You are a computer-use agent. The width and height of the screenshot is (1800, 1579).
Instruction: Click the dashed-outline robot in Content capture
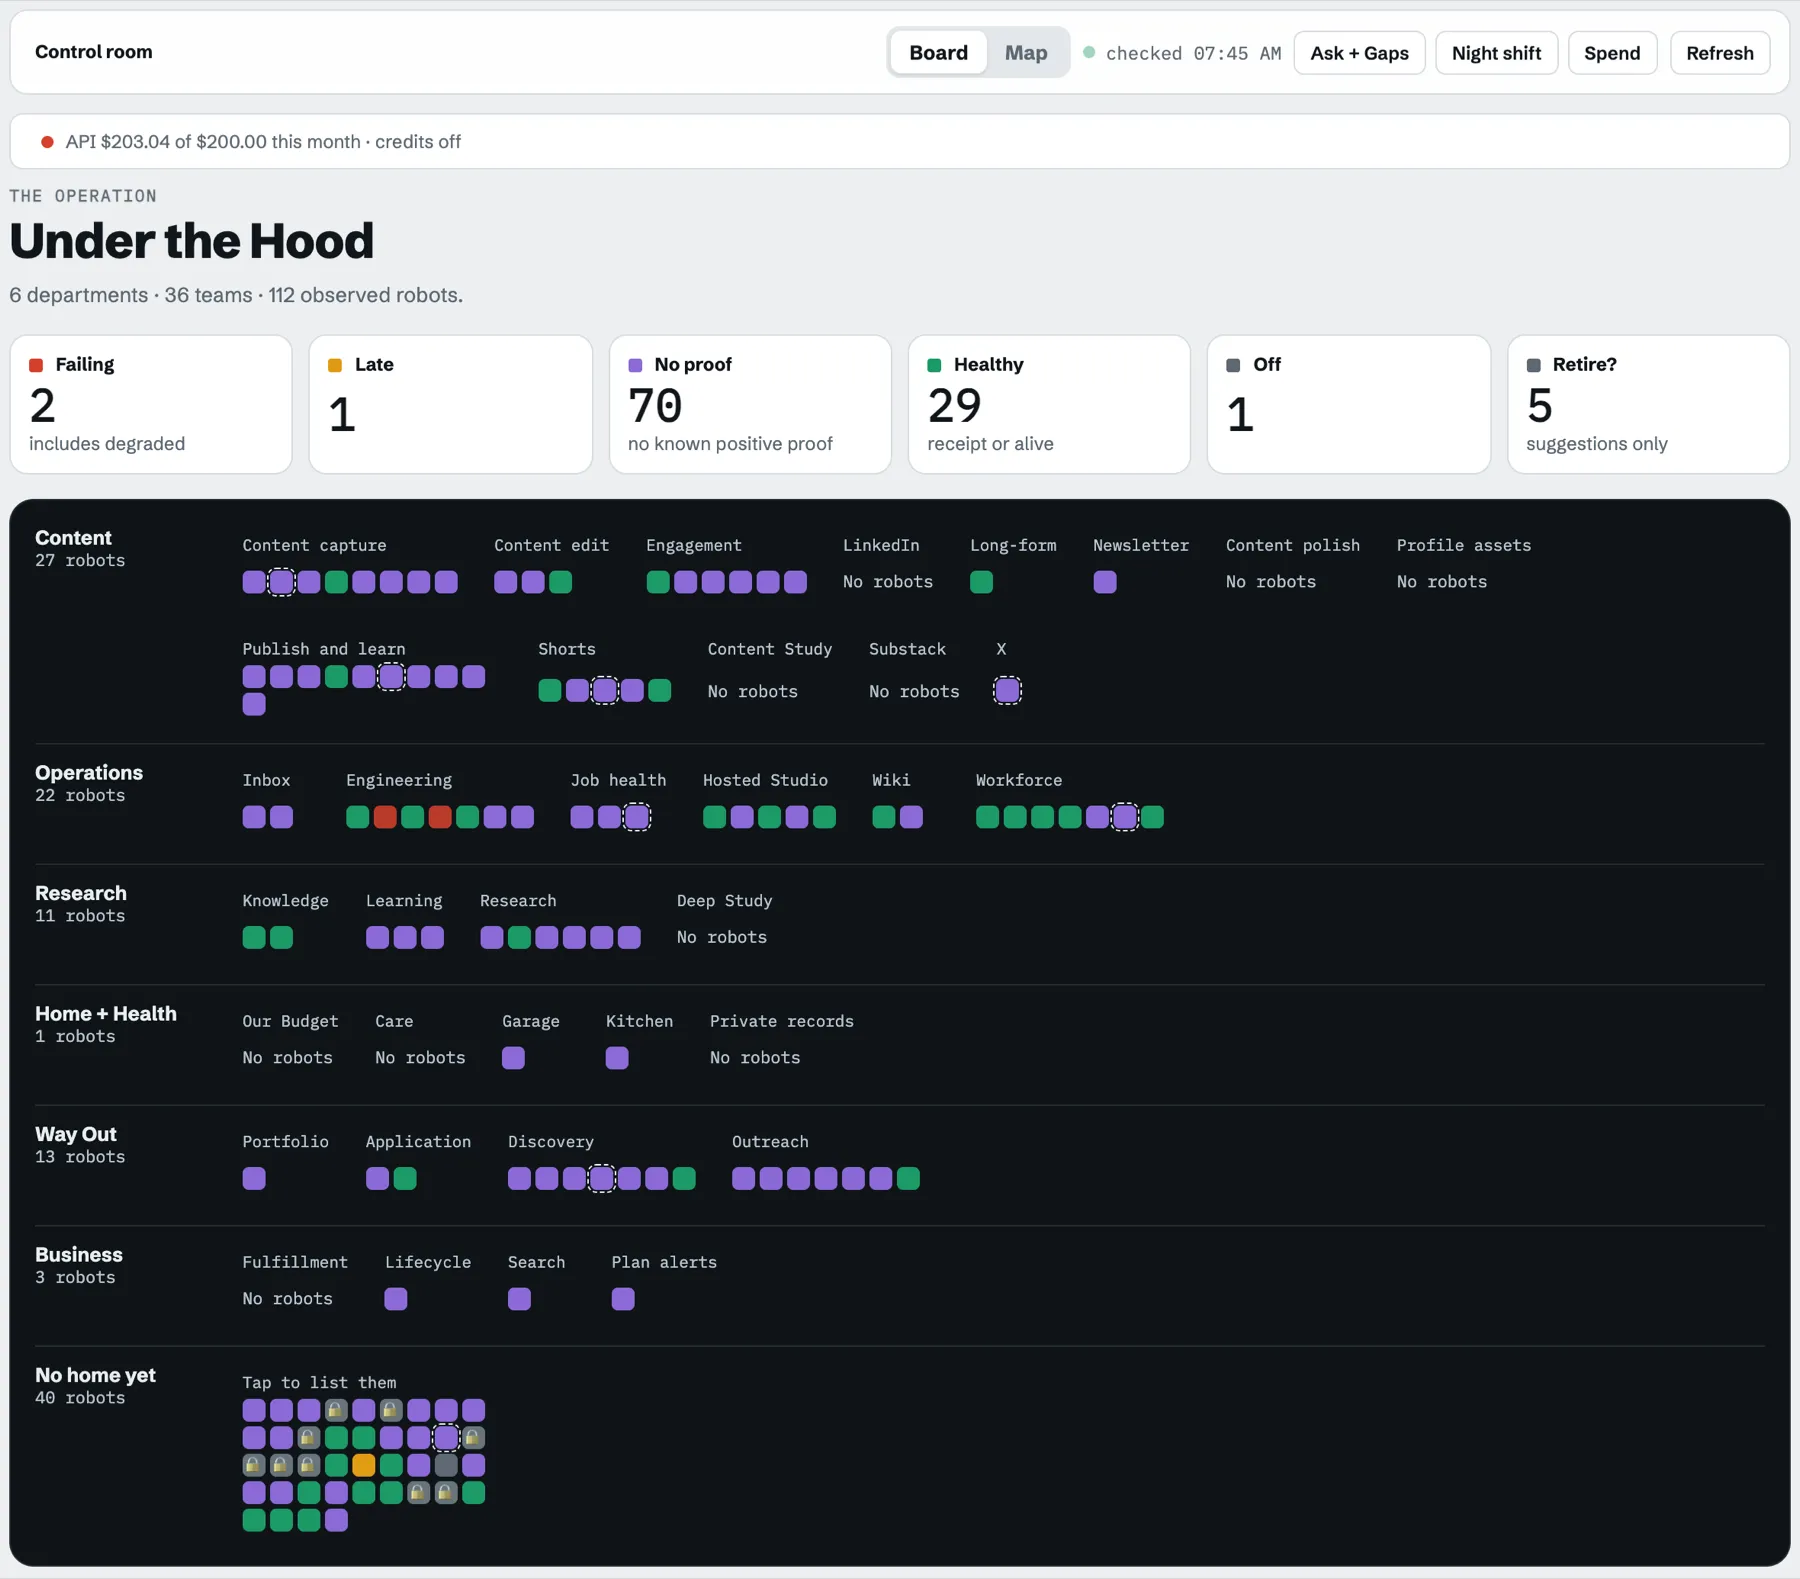[282, 582]
